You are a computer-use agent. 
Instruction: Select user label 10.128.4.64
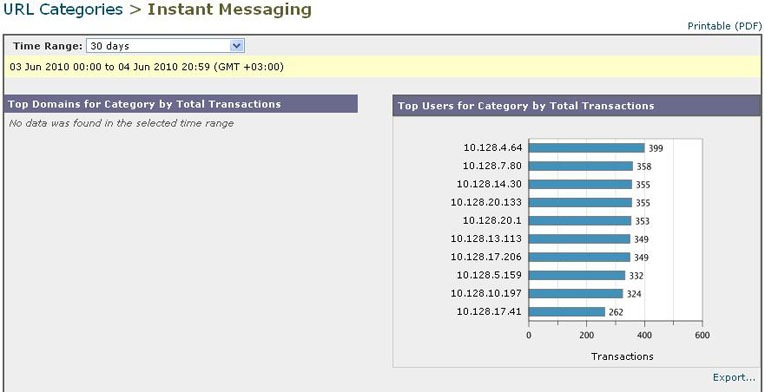492,148
